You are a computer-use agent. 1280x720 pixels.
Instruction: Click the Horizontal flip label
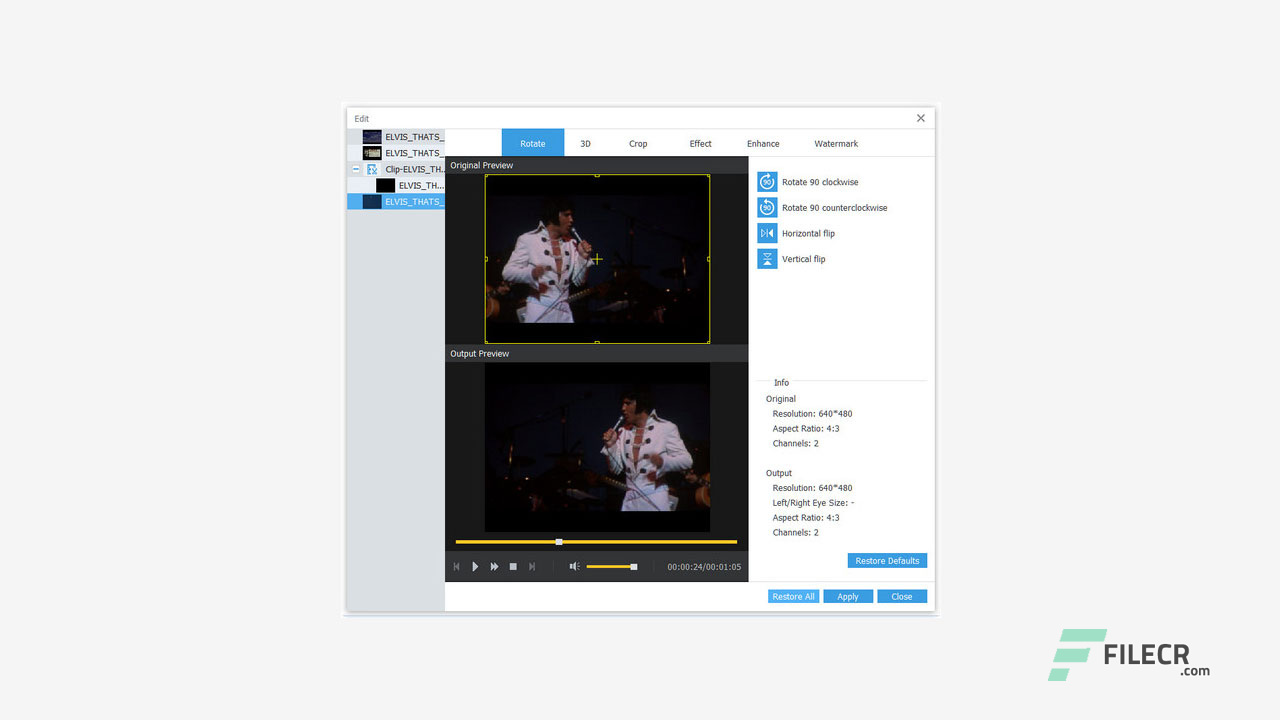tap(808, 233)
